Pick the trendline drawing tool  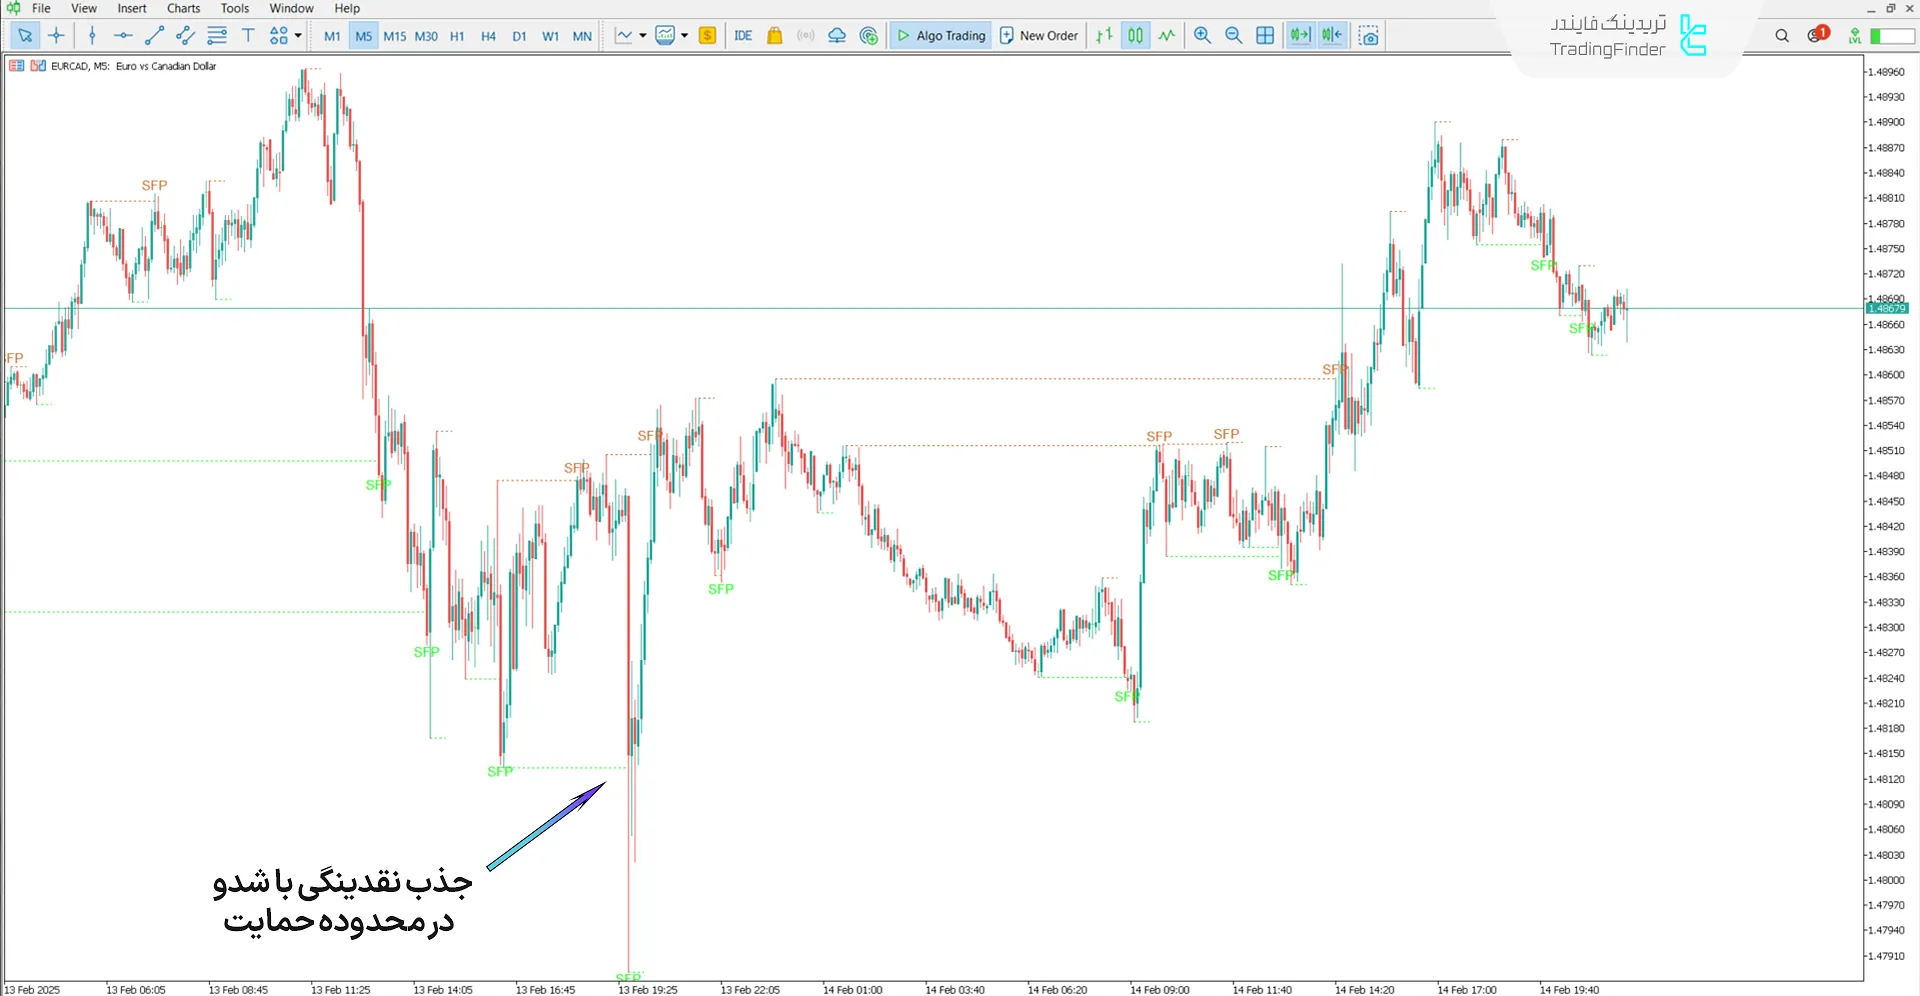[x=154, y=36]
